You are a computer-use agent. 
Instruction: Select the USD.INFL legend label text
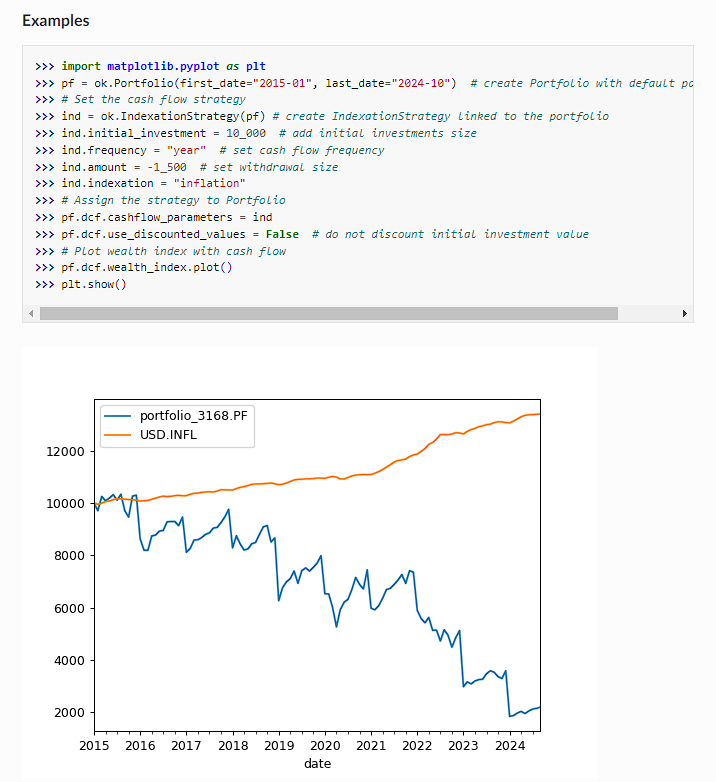tap(168, 434)
